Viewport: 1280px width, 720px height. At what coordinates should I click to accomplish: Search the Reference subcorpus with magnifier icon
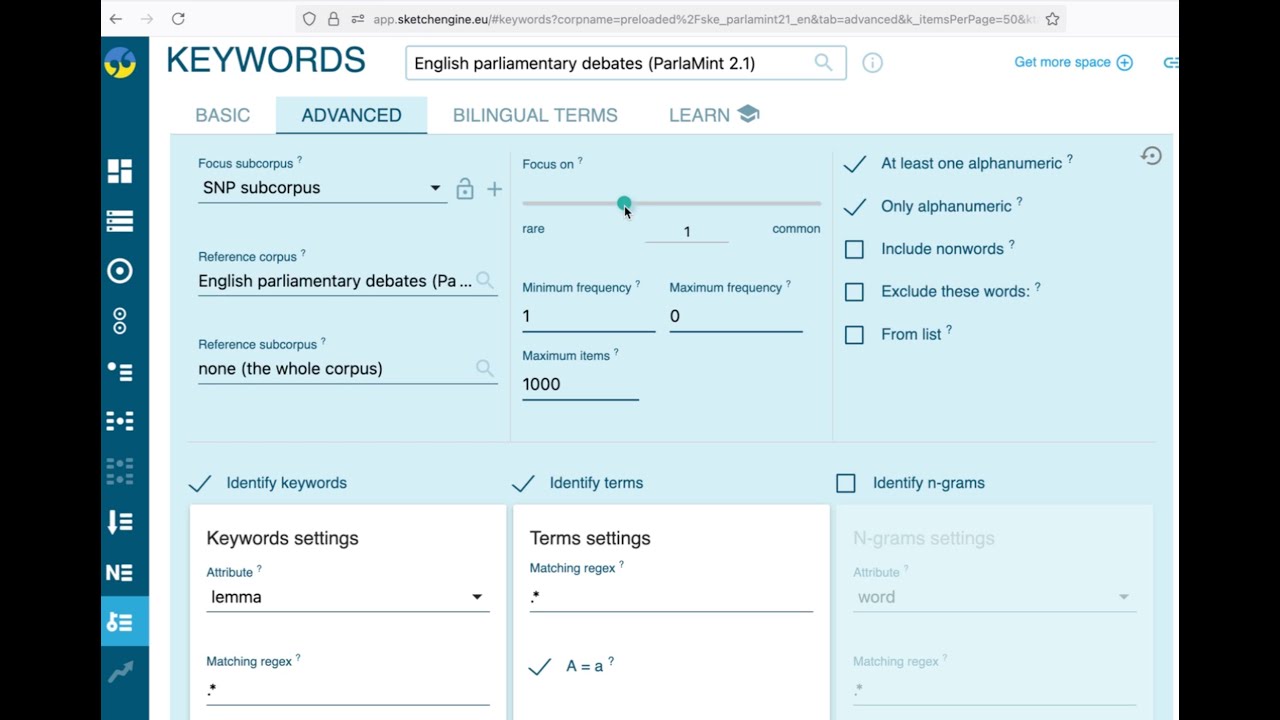coord(485,368)
